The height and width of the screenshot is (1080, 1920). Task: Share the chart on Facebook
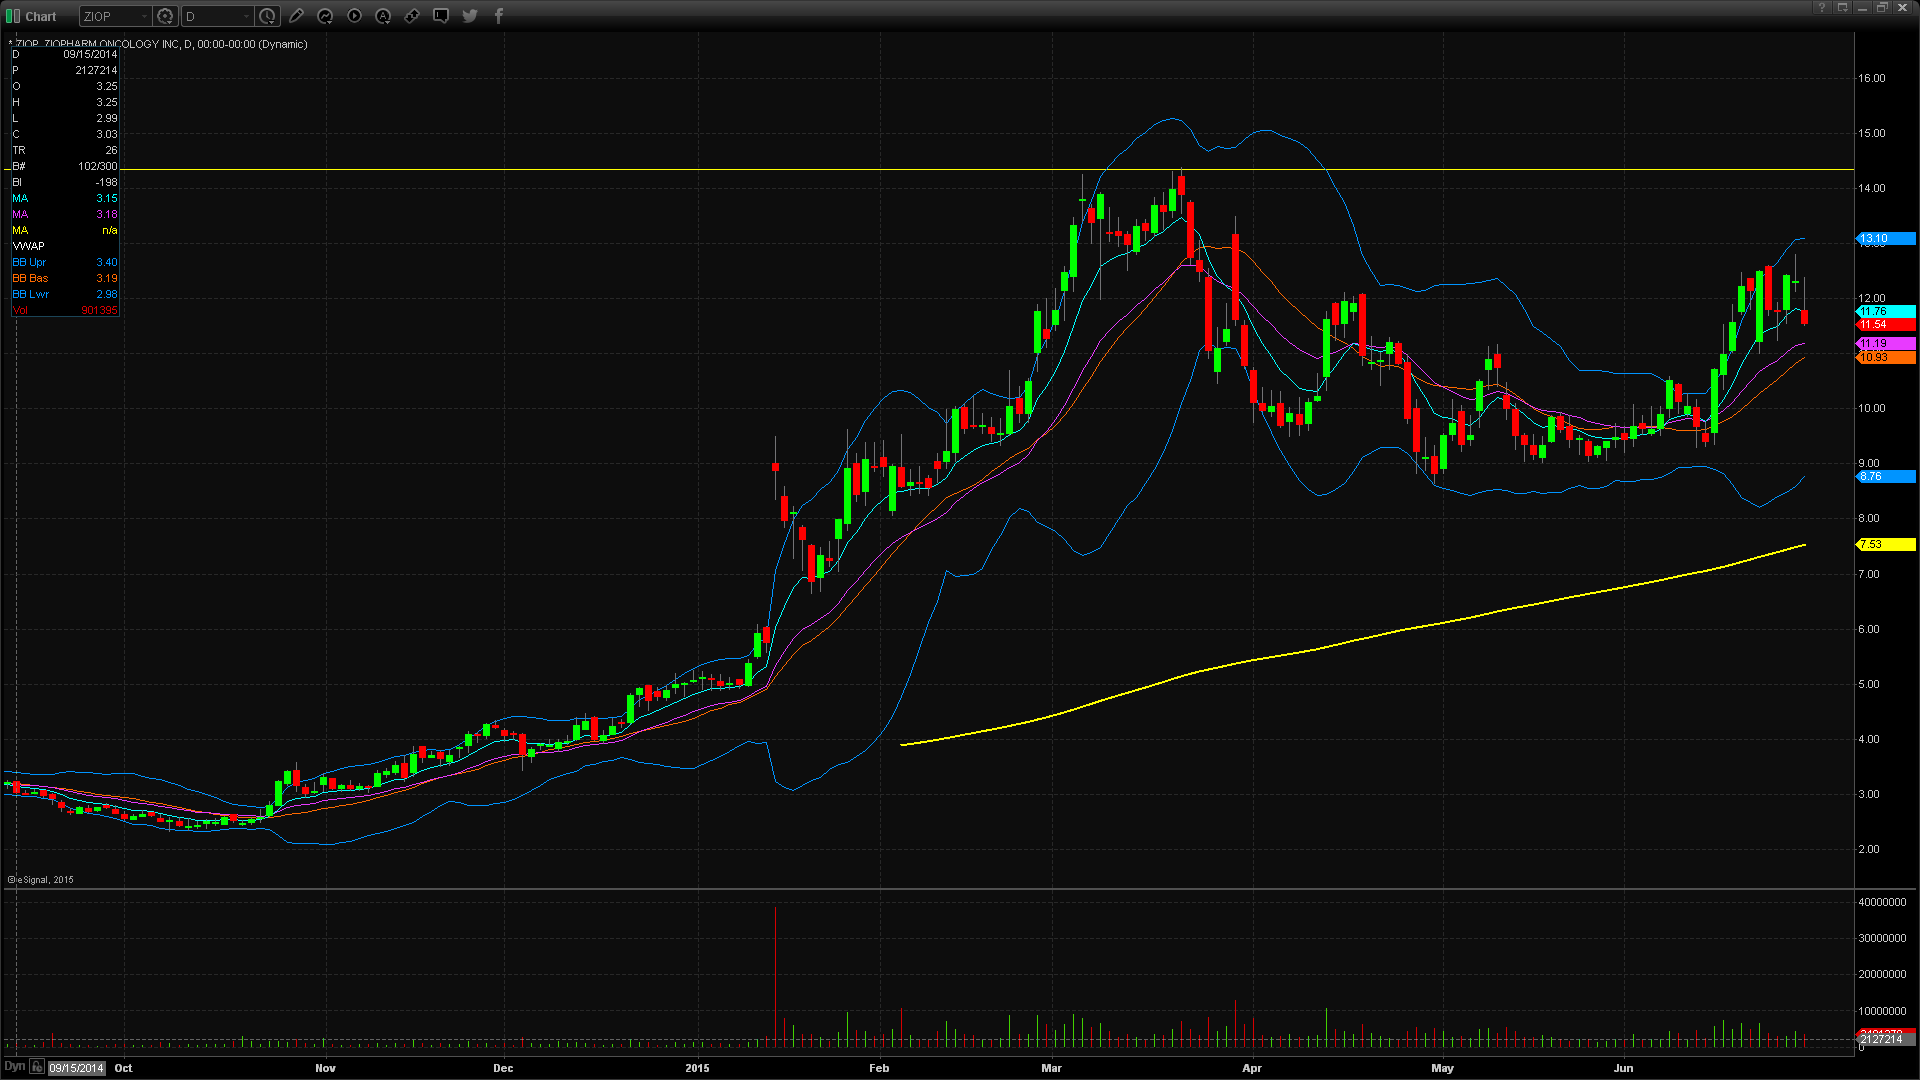coord(499,16)
